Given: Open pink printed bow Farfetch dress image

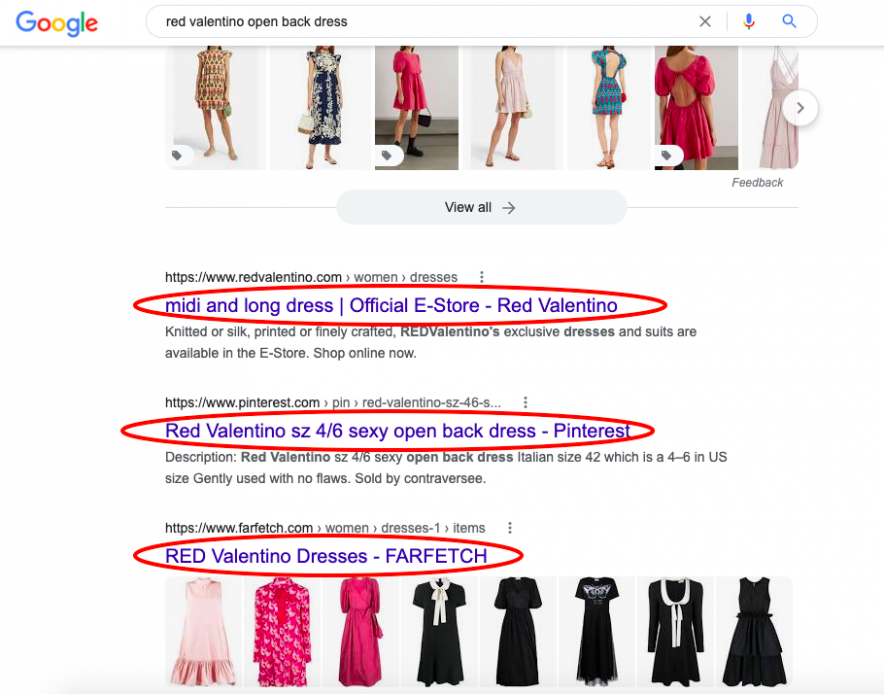Looking at the screenshot, I should coord(282,631).
